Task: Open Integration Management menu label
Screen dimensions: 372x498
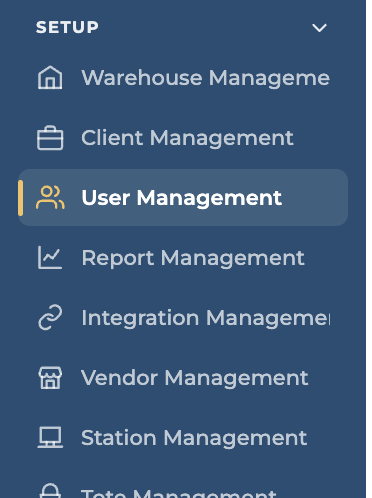Action: pos(206,318)
